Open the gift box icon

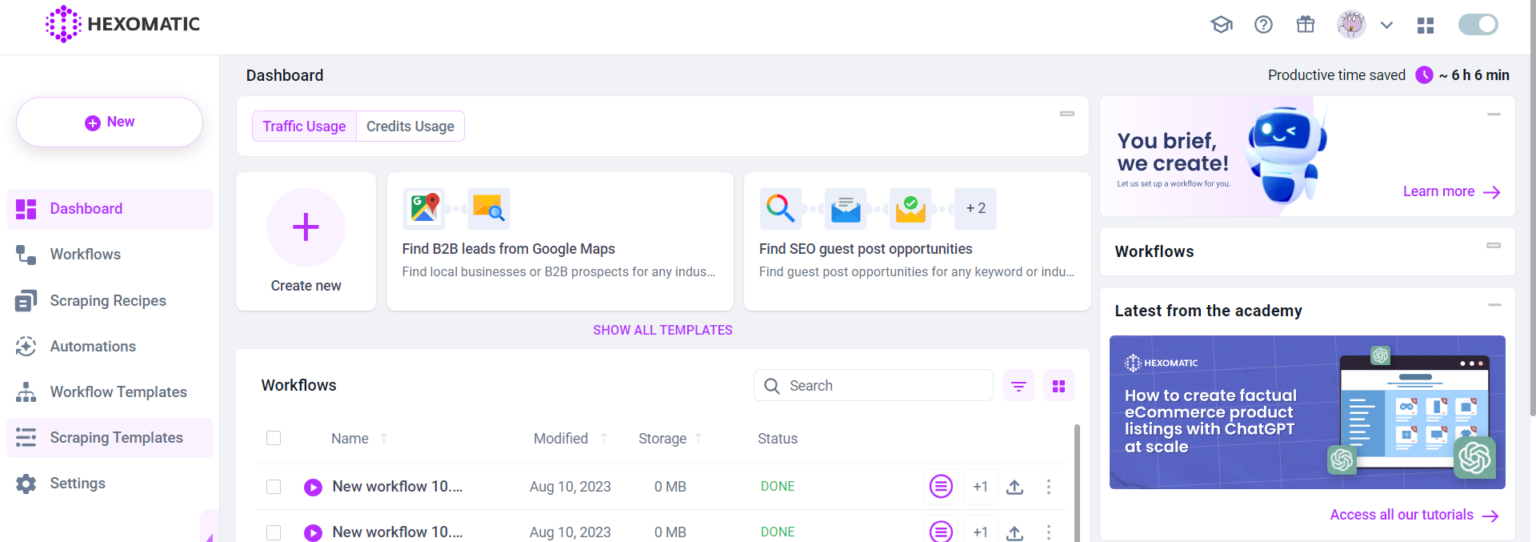tap(1305, 25)
